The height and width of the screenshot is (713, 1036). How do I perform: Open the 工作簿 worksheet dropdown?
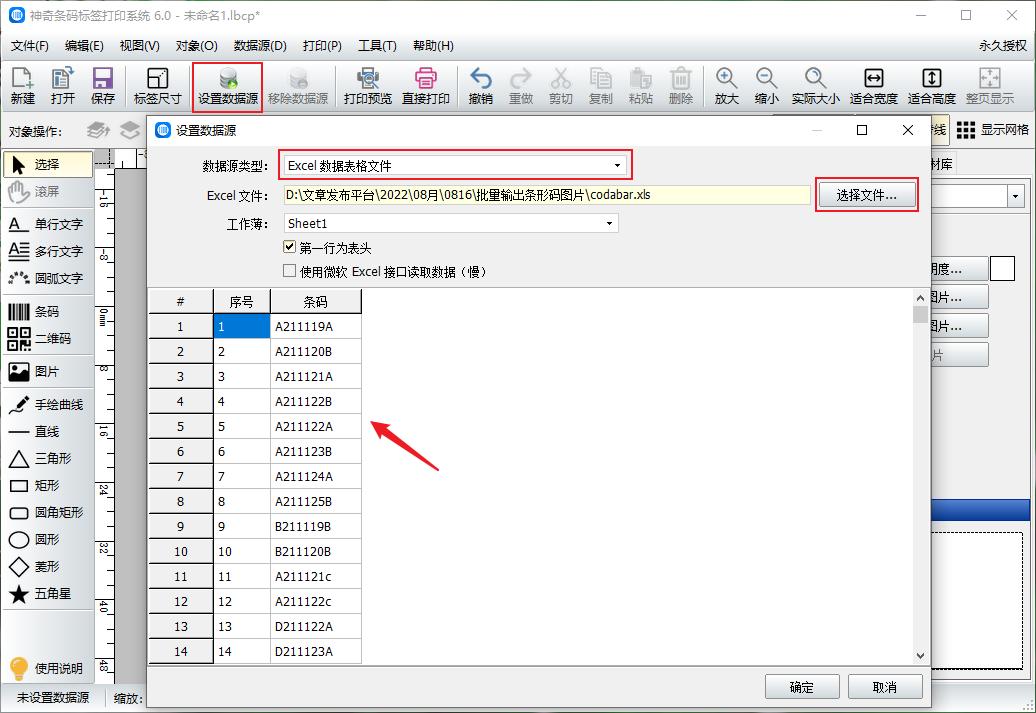610,222
